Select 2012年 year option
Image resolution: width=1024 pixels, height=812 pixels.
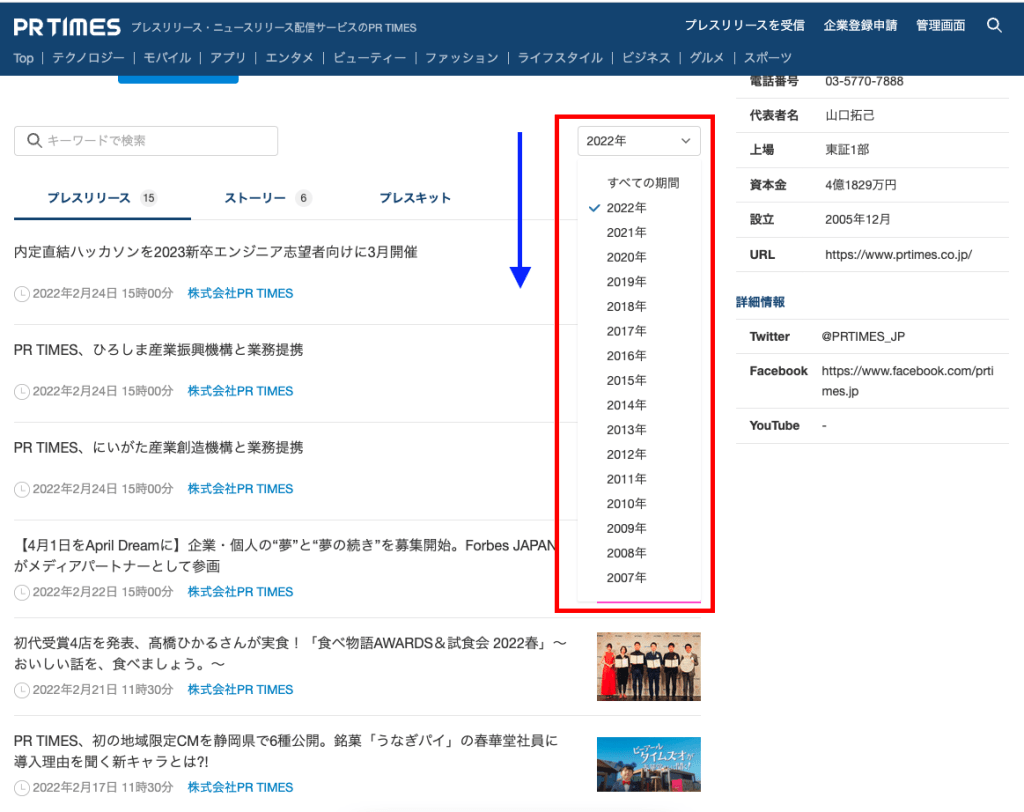click(x=626, y=455)
